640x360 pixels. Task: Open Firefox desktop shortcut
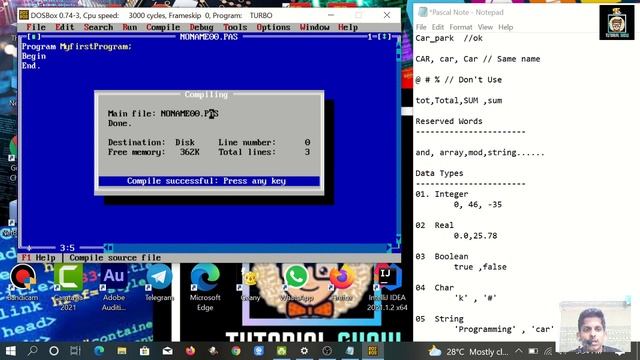(342, 283)
